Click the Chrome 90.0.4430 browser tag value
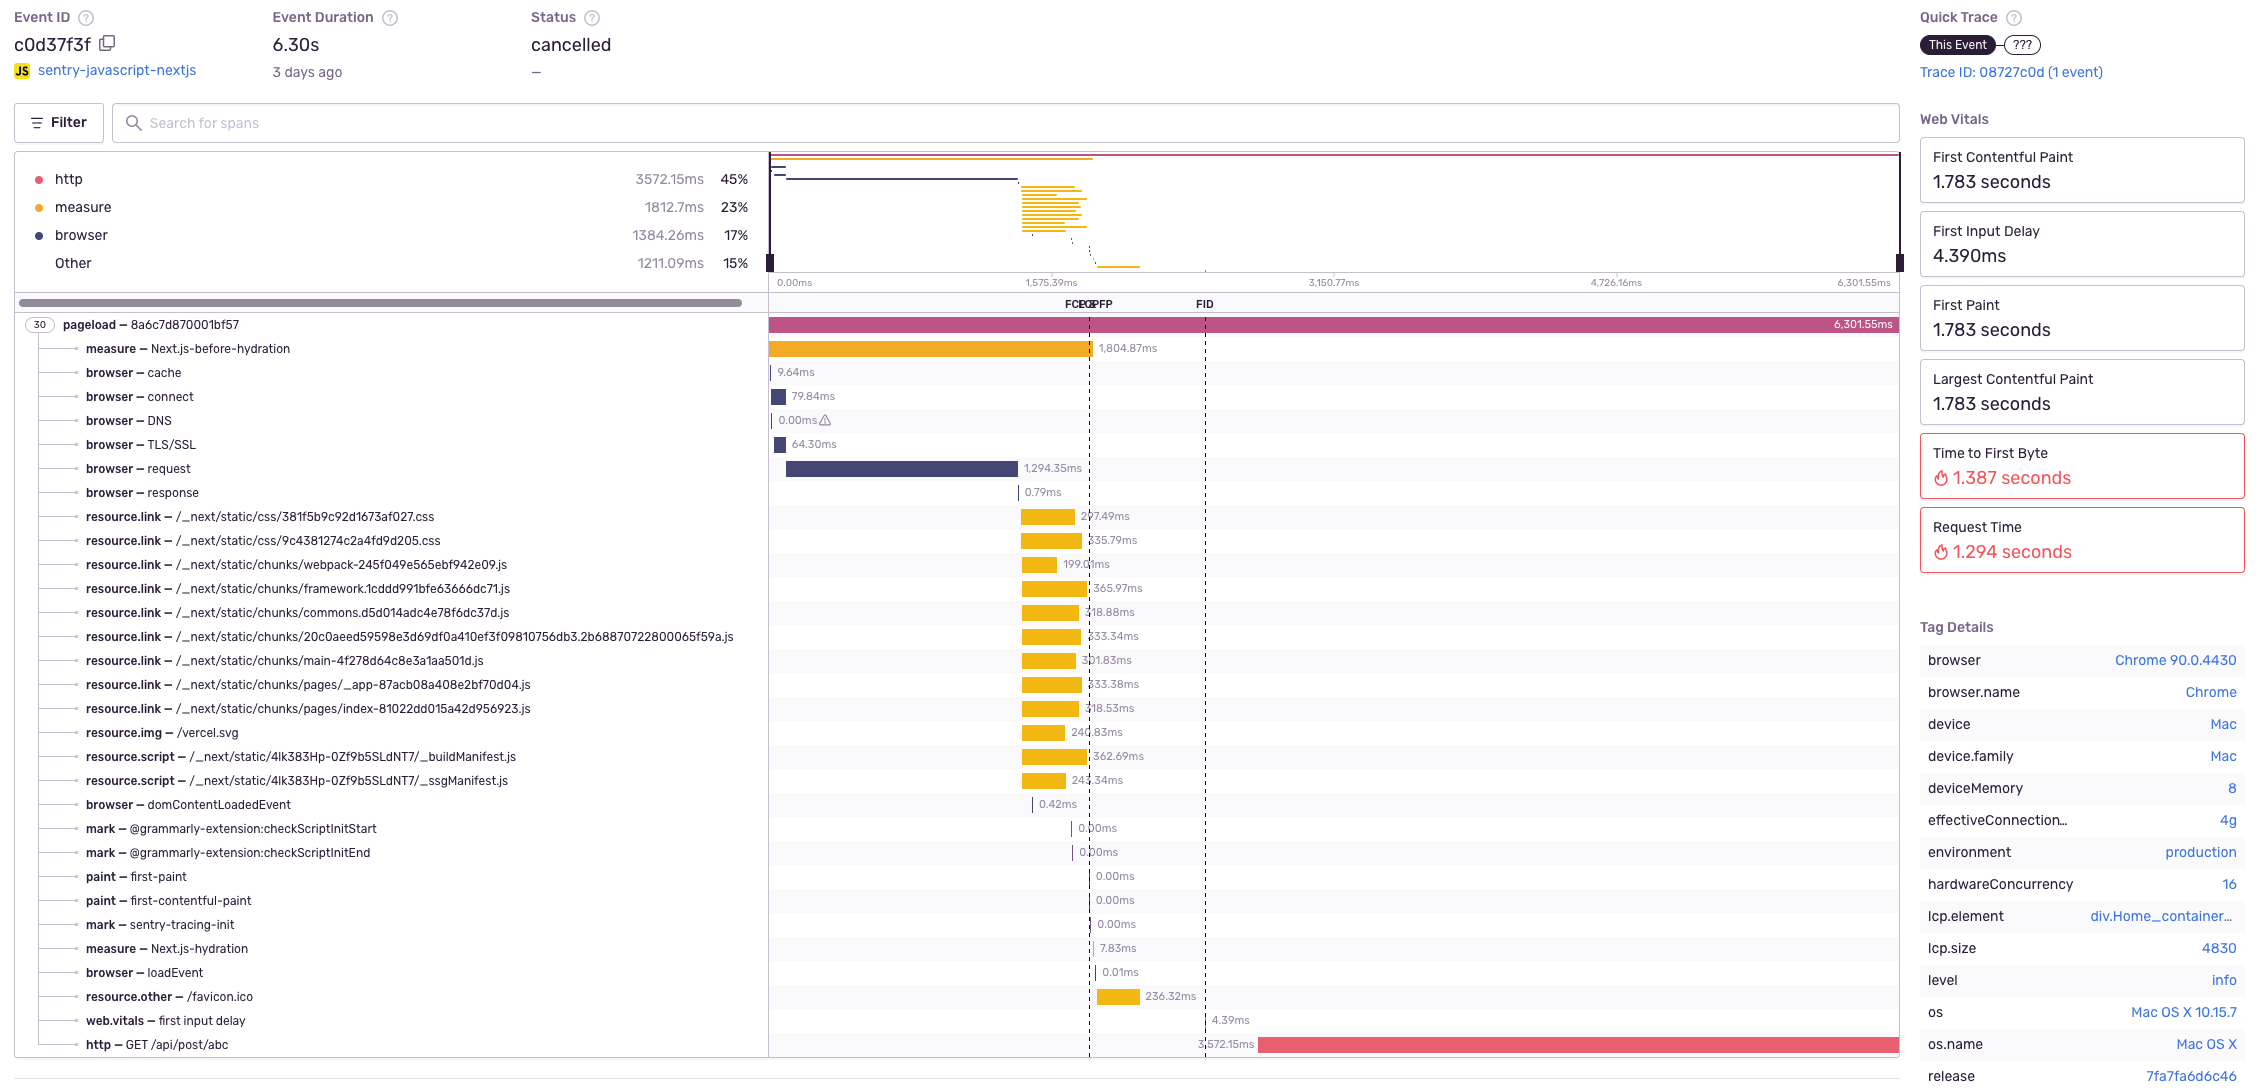Image resolution: width=2266 pixels, height=1091 pixels. pos(2175,661)
